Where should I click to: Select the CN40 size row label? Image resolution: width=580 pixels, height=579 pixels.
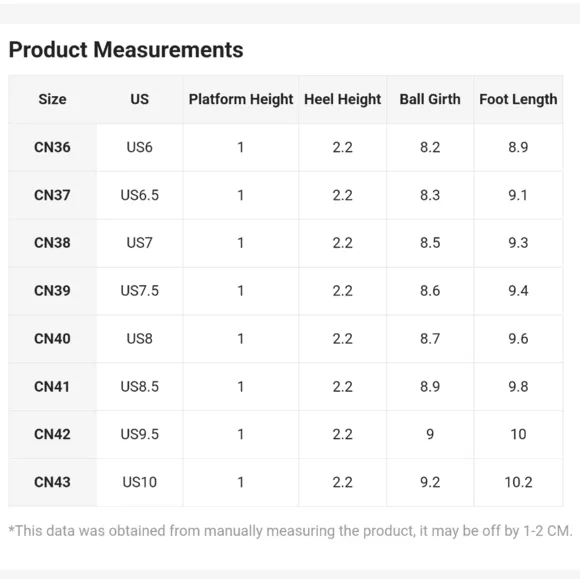52,339
